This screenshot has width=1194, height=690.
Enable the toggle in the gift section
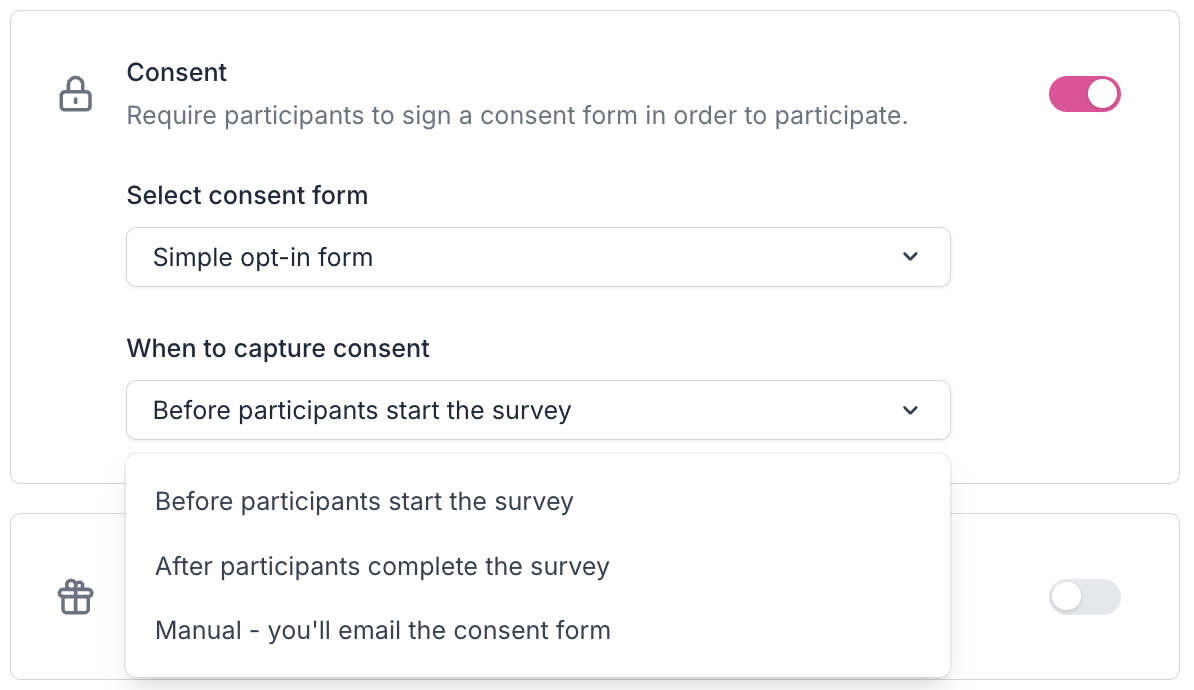click(1084, 598)
